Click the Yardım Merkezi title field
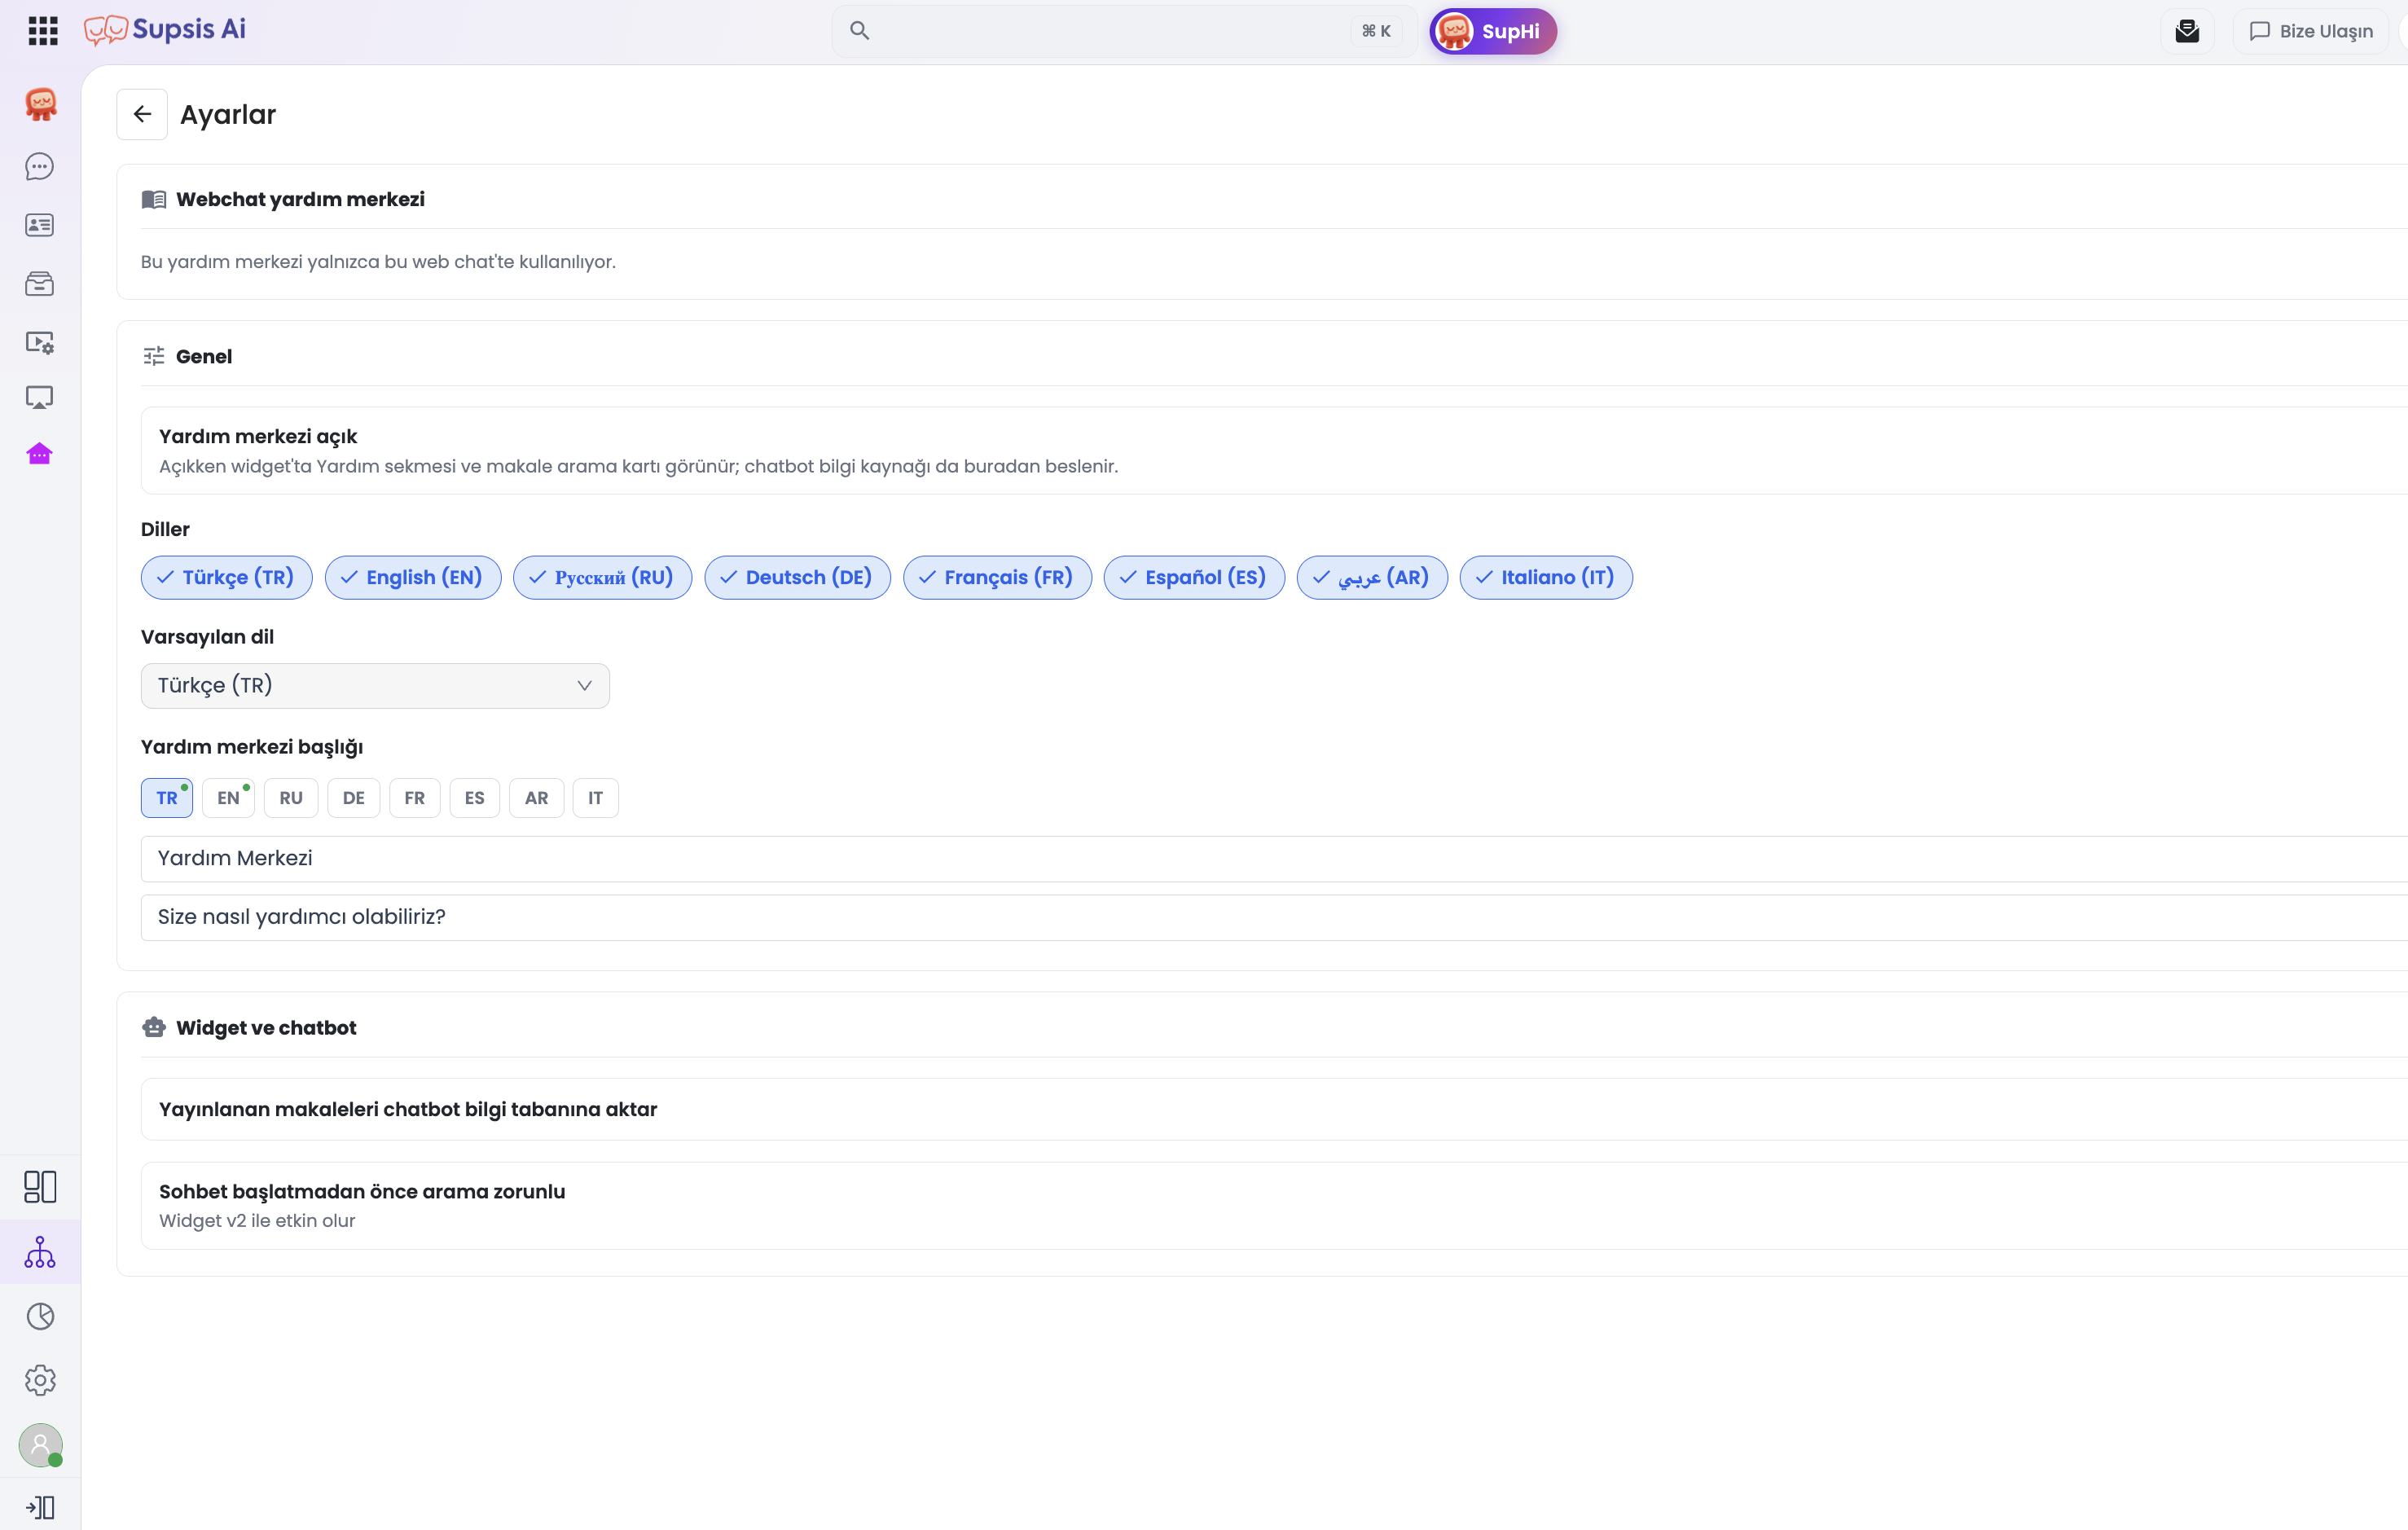This screenshot has height=1530, width=2408. point(1274,859)
